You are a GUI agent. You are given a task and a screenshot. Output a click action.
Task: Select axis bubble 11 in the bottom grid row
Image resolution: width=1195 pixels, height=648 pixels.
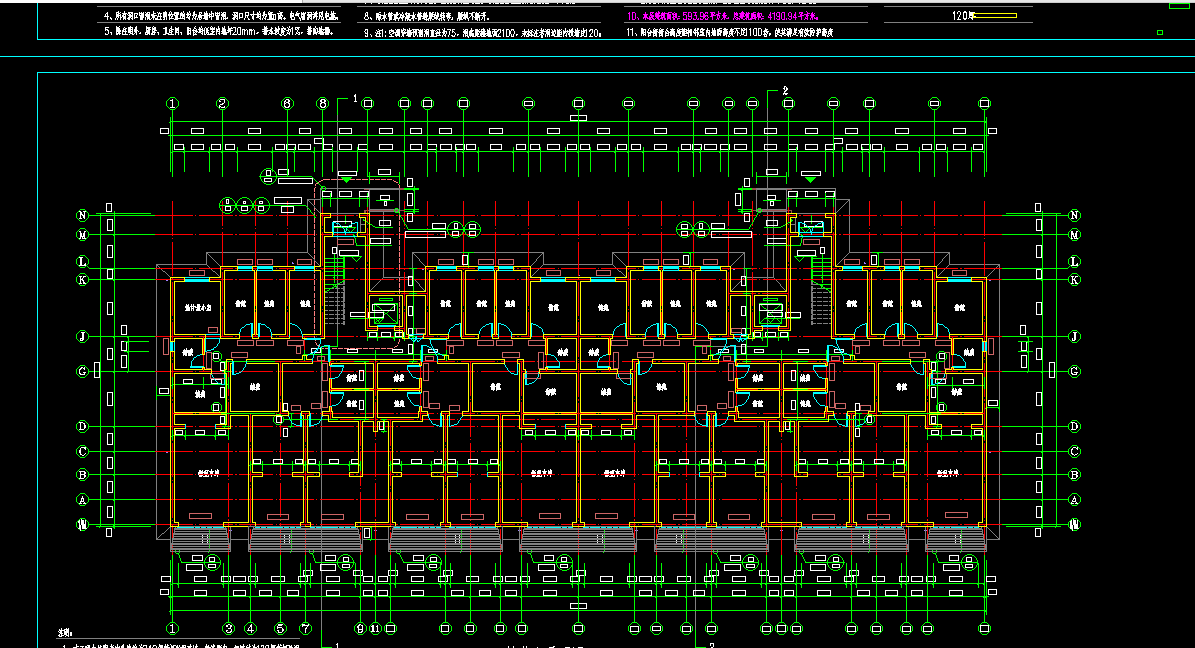pos(375,629)
